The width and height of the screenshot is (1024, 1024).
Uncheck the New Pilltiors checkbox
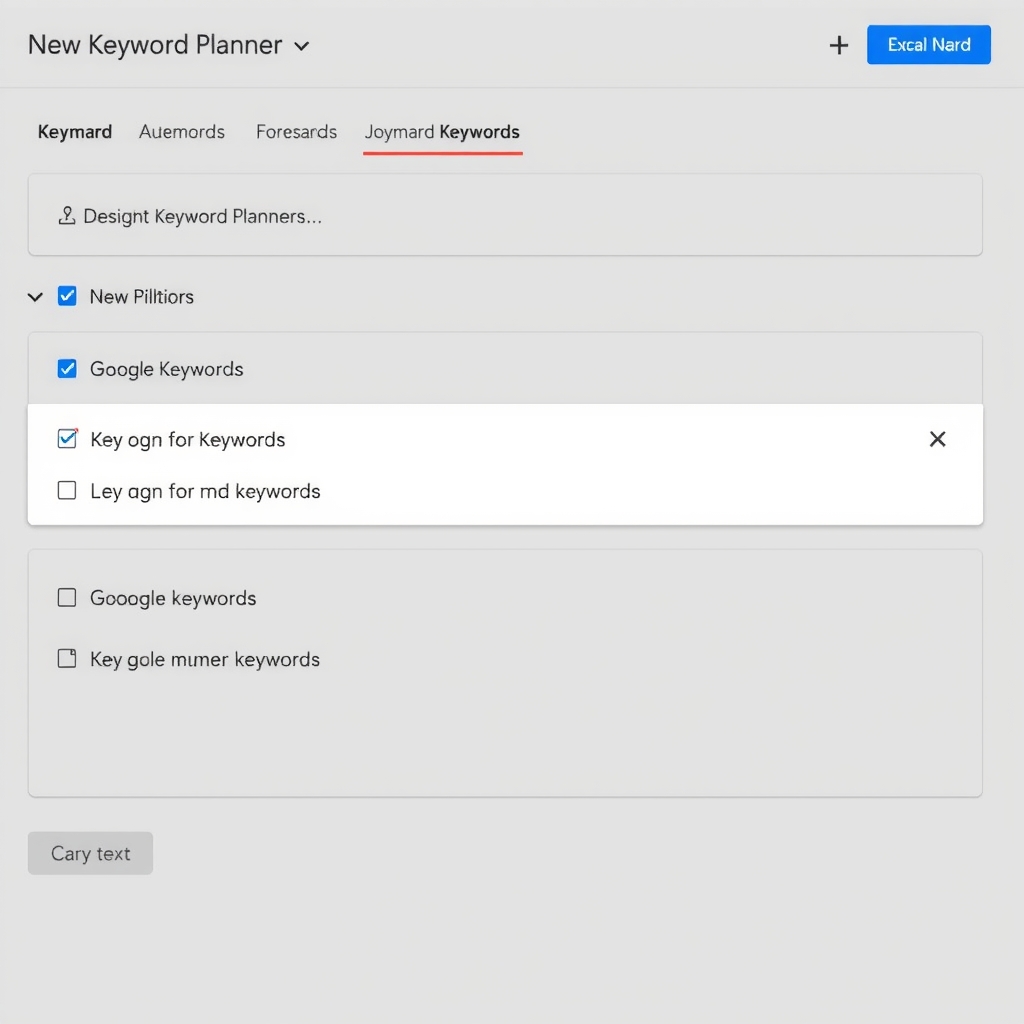coord(67,296)
